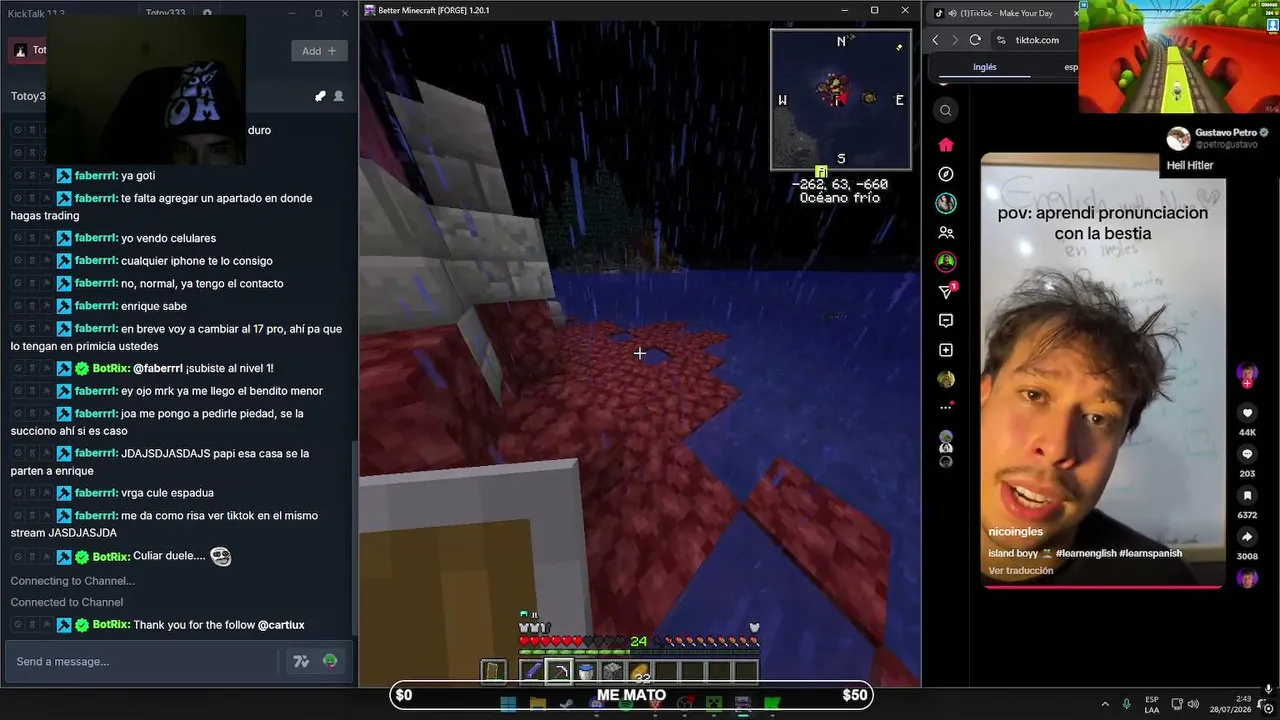The height and width of the screenshot is (720, 1280).
Task: Click the BotRix 'Culiar duele' message emote
Action: coord(220,556)
